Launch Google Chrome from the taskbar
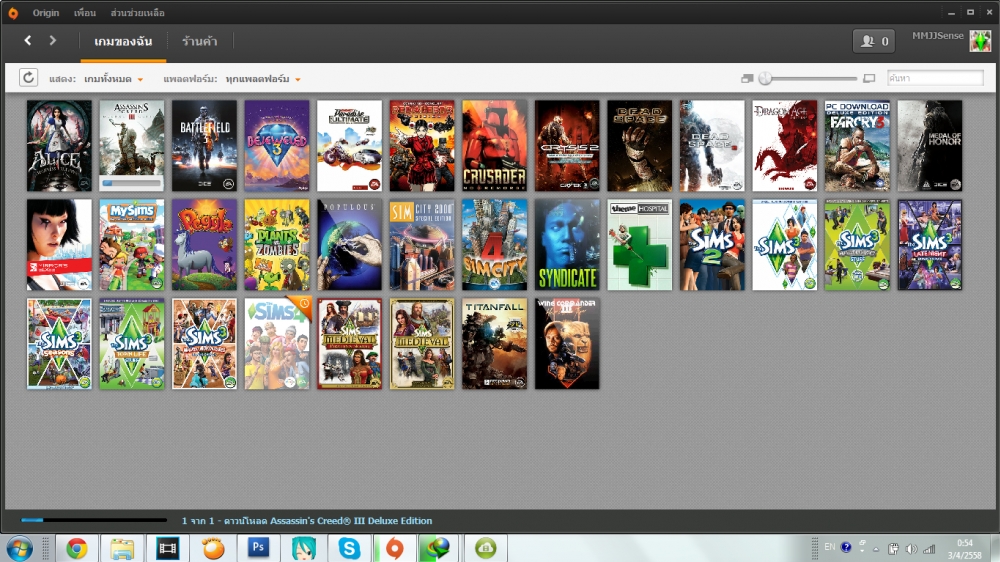The height and width of the screenshot is (562, 1000). coord(77,549)
